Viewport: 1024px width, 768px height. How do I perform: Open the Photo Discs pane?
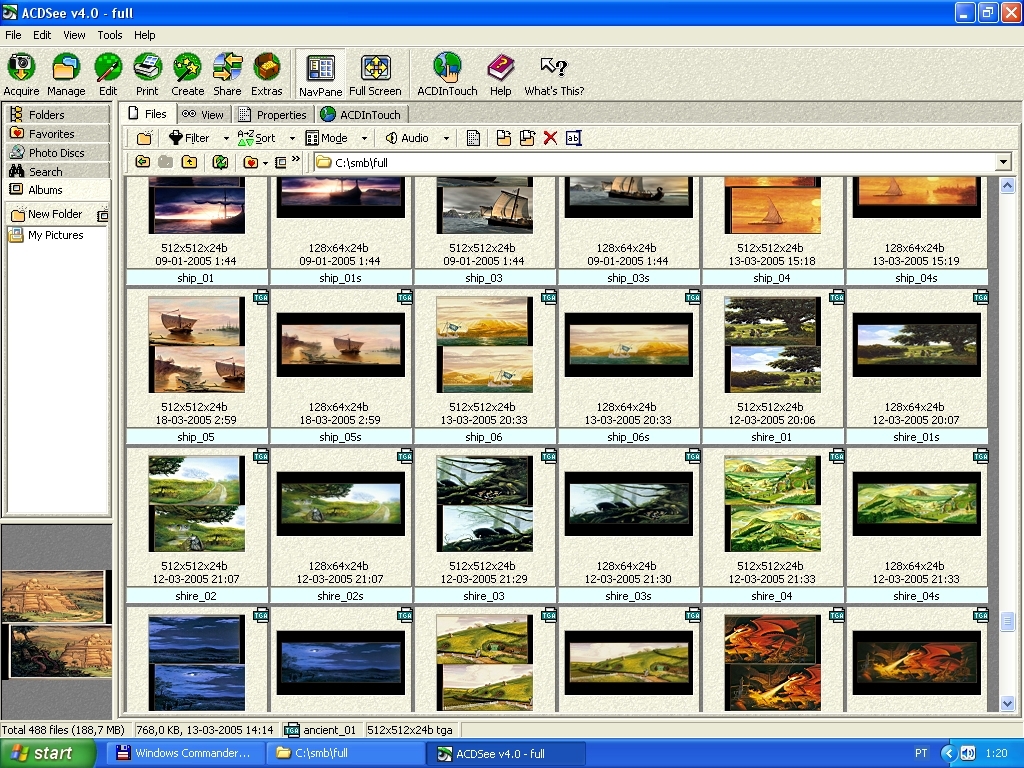click(x=56, y=153)
